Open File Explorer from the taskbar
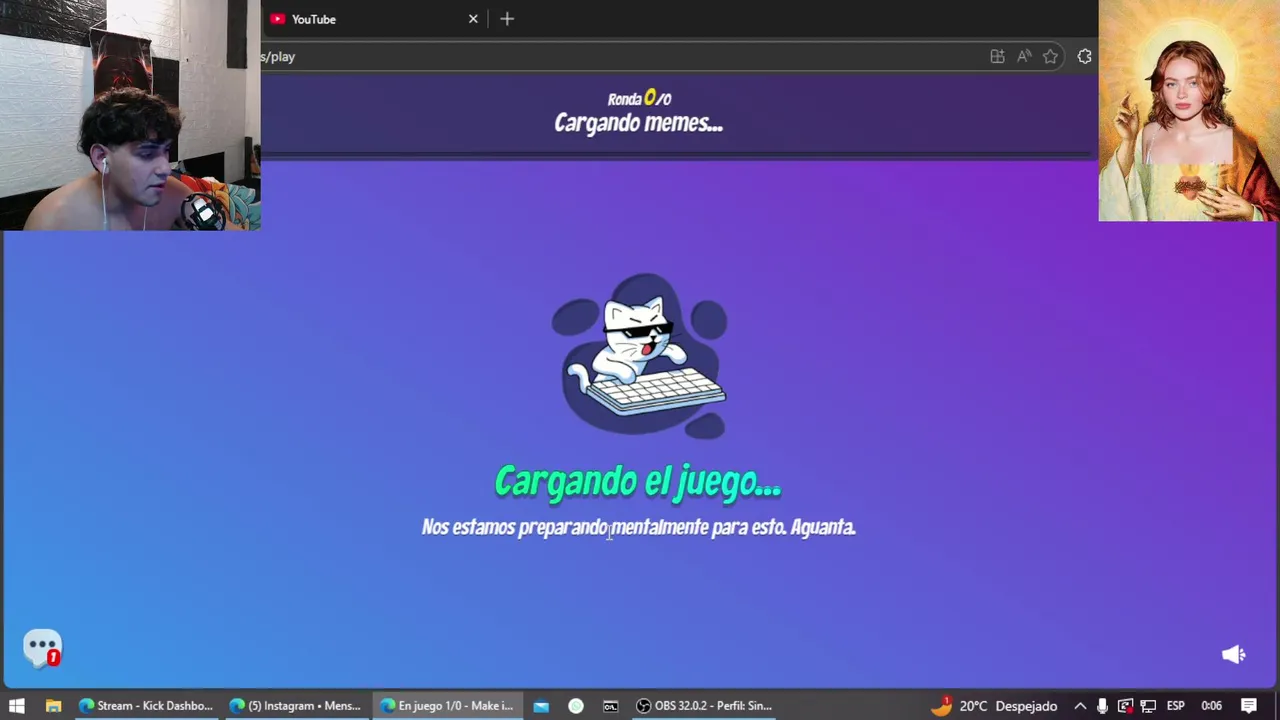This screenshot has height=720, width=1280. point(53,706)
